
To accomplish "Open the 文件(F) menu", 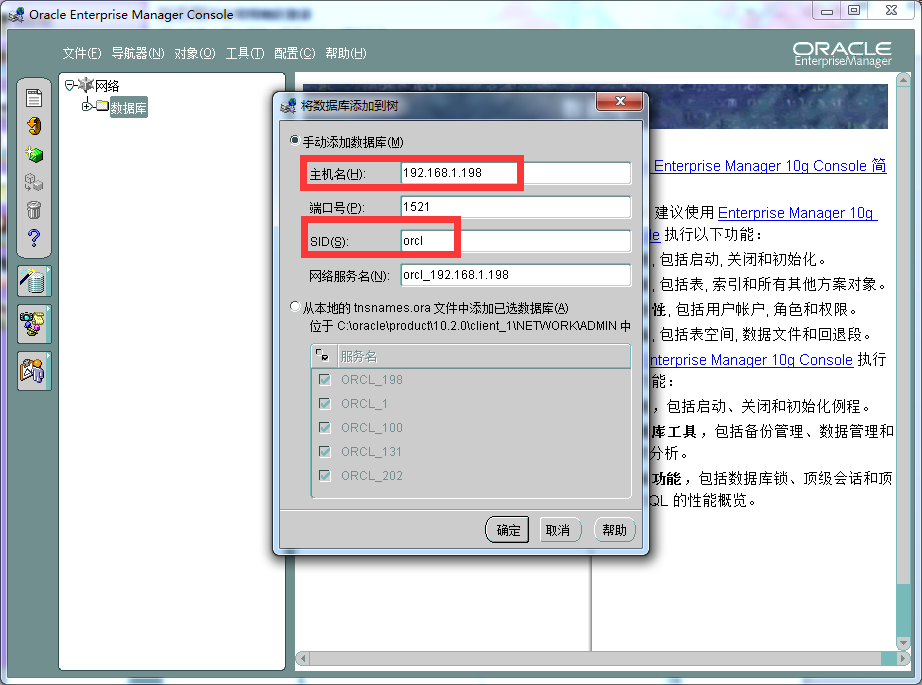I will tap(82, 54).
